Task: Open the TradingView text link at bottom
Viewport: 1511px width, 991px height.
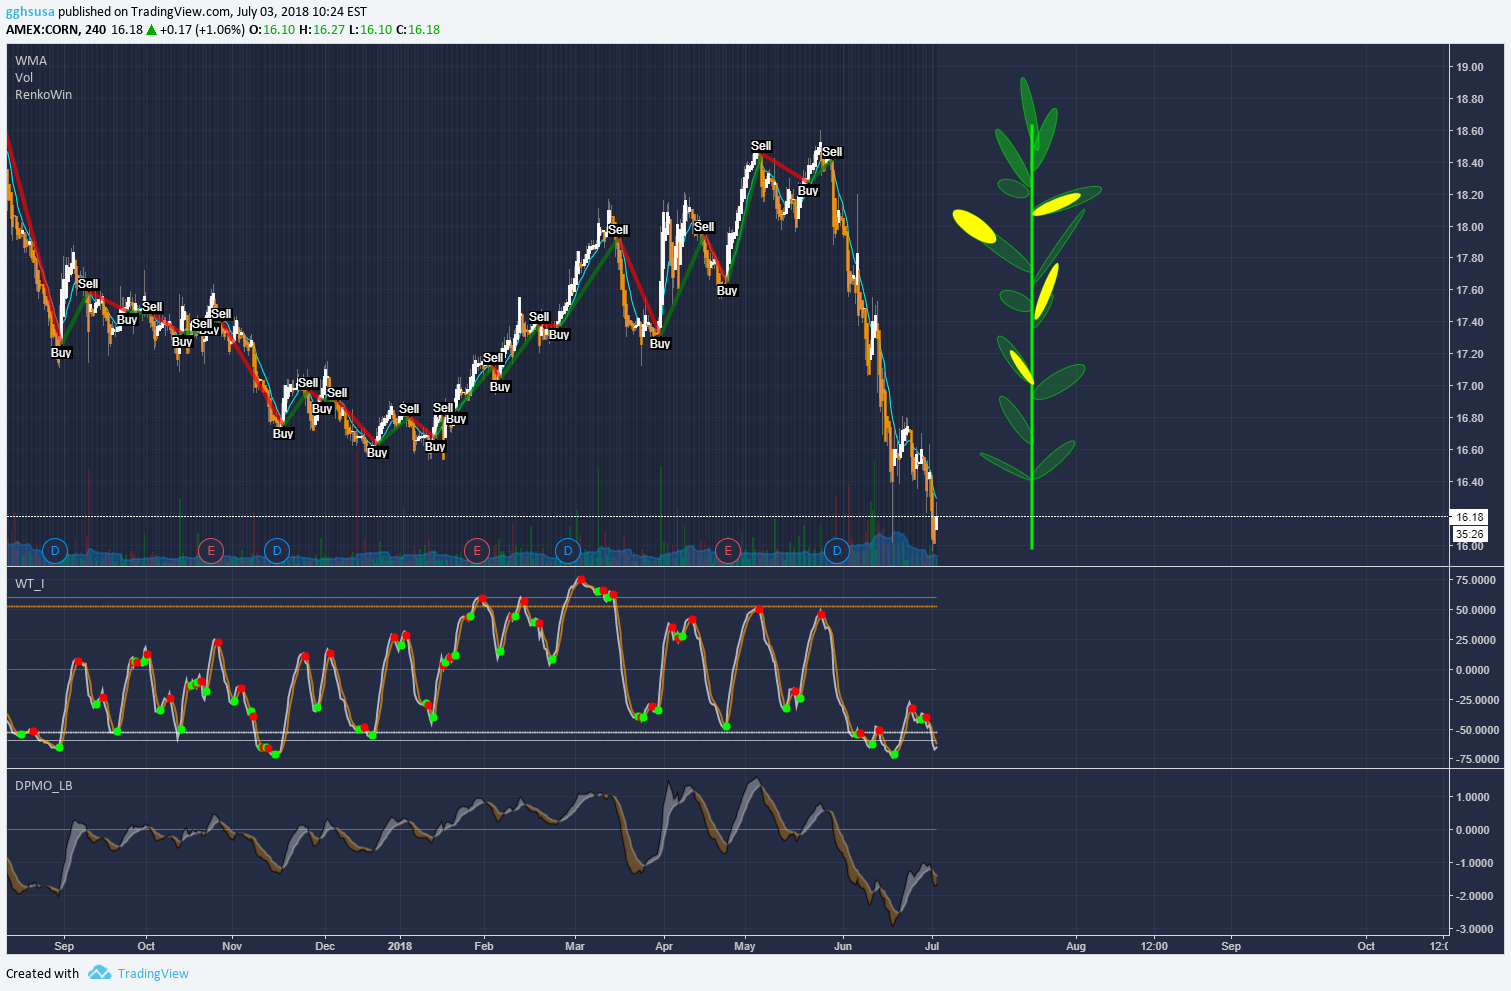Action: (x=153, y=974)
